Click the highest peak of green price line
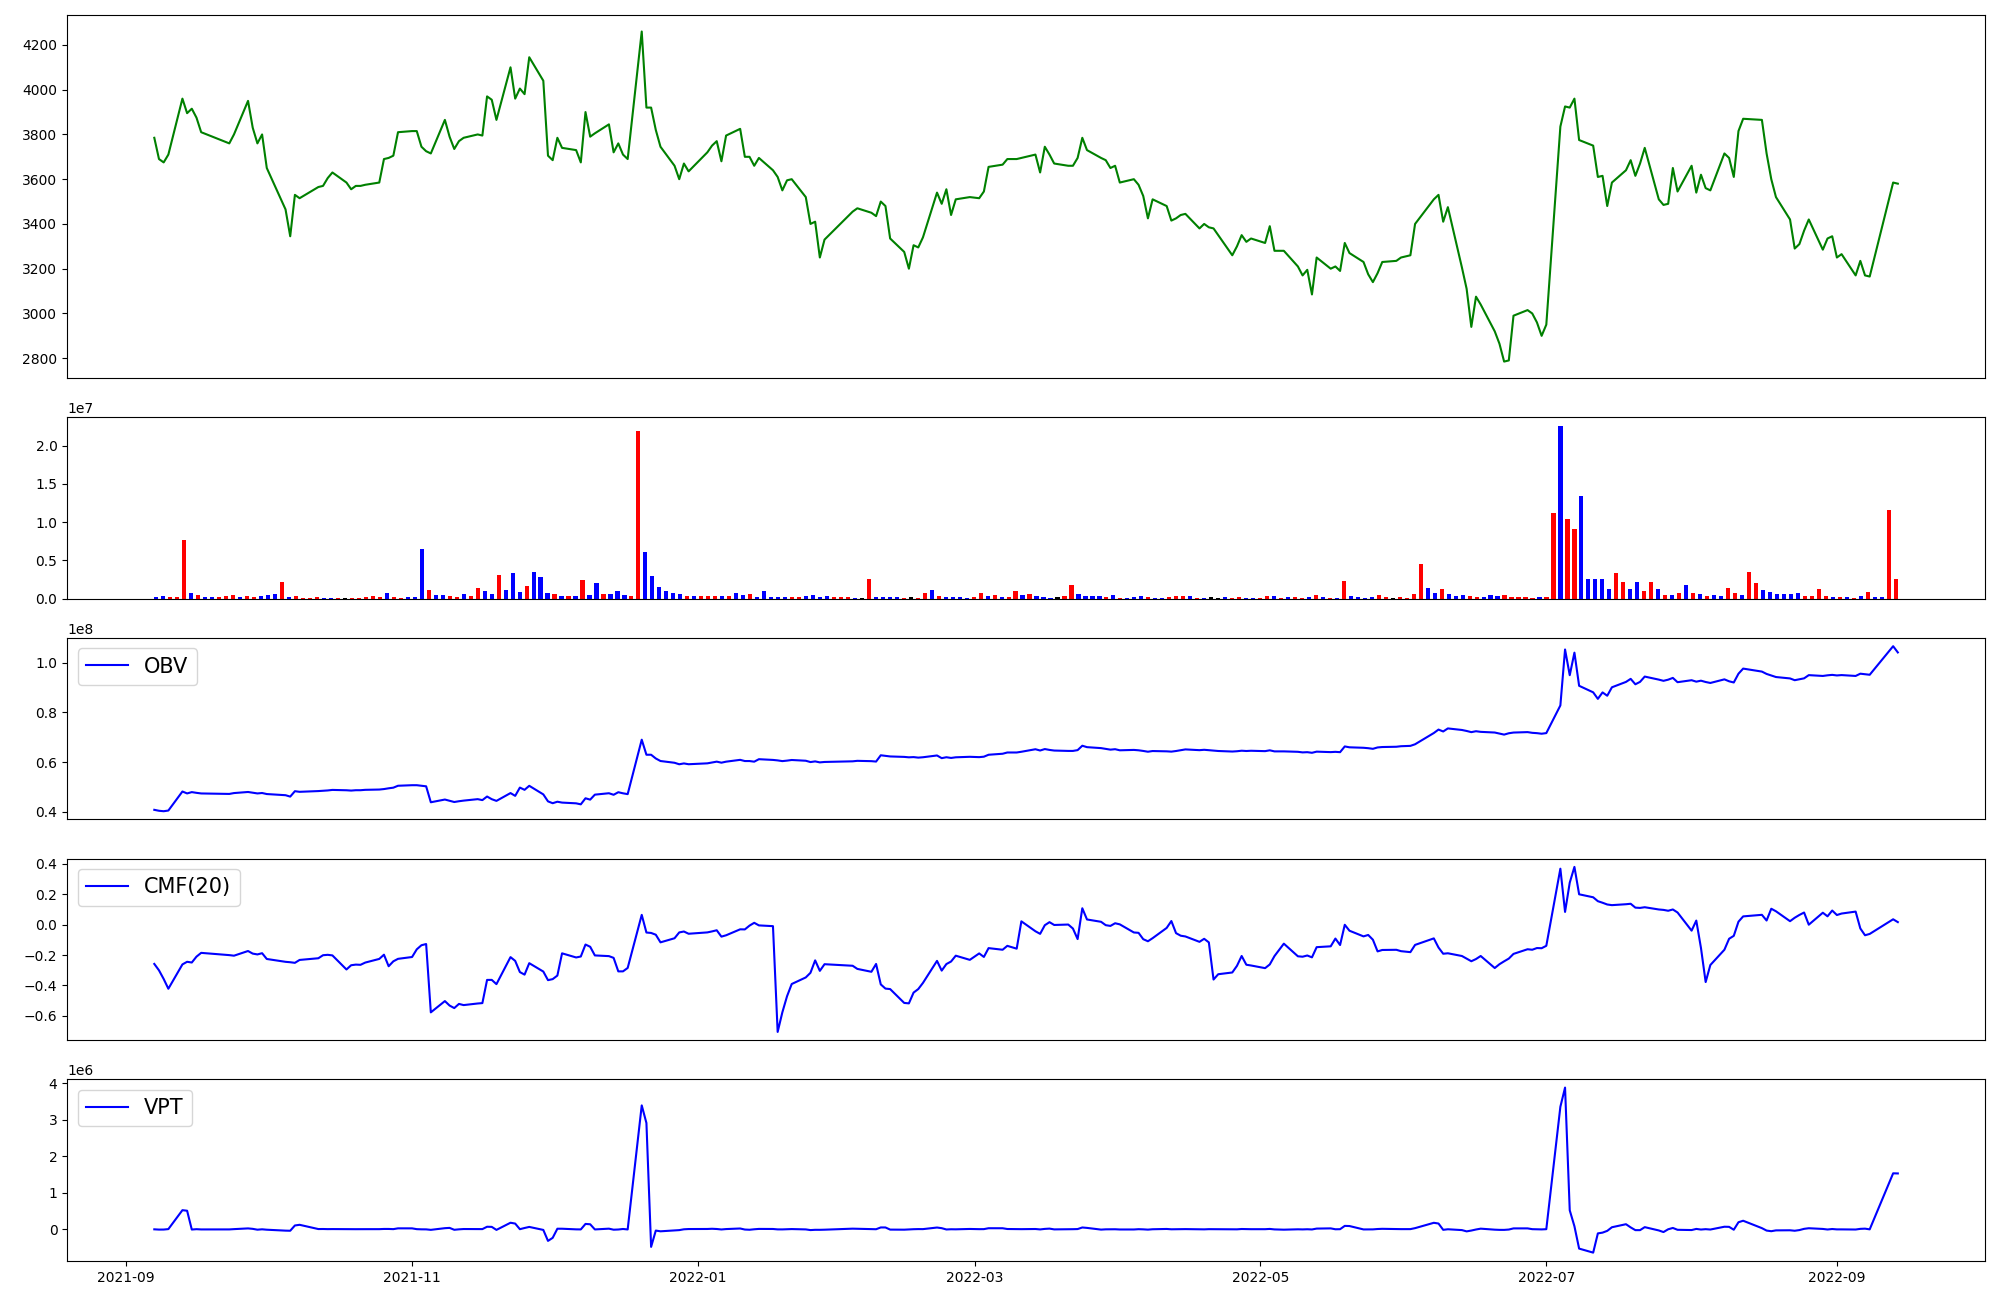2000x1300 pixels. (641, 32)
